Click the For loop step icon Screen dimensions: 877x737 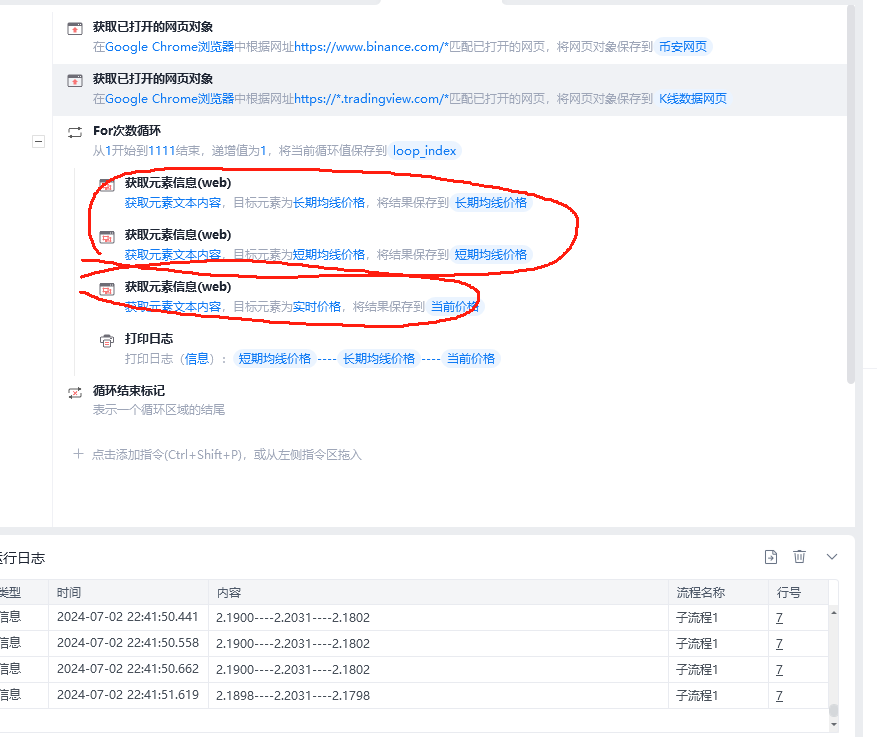75,133
